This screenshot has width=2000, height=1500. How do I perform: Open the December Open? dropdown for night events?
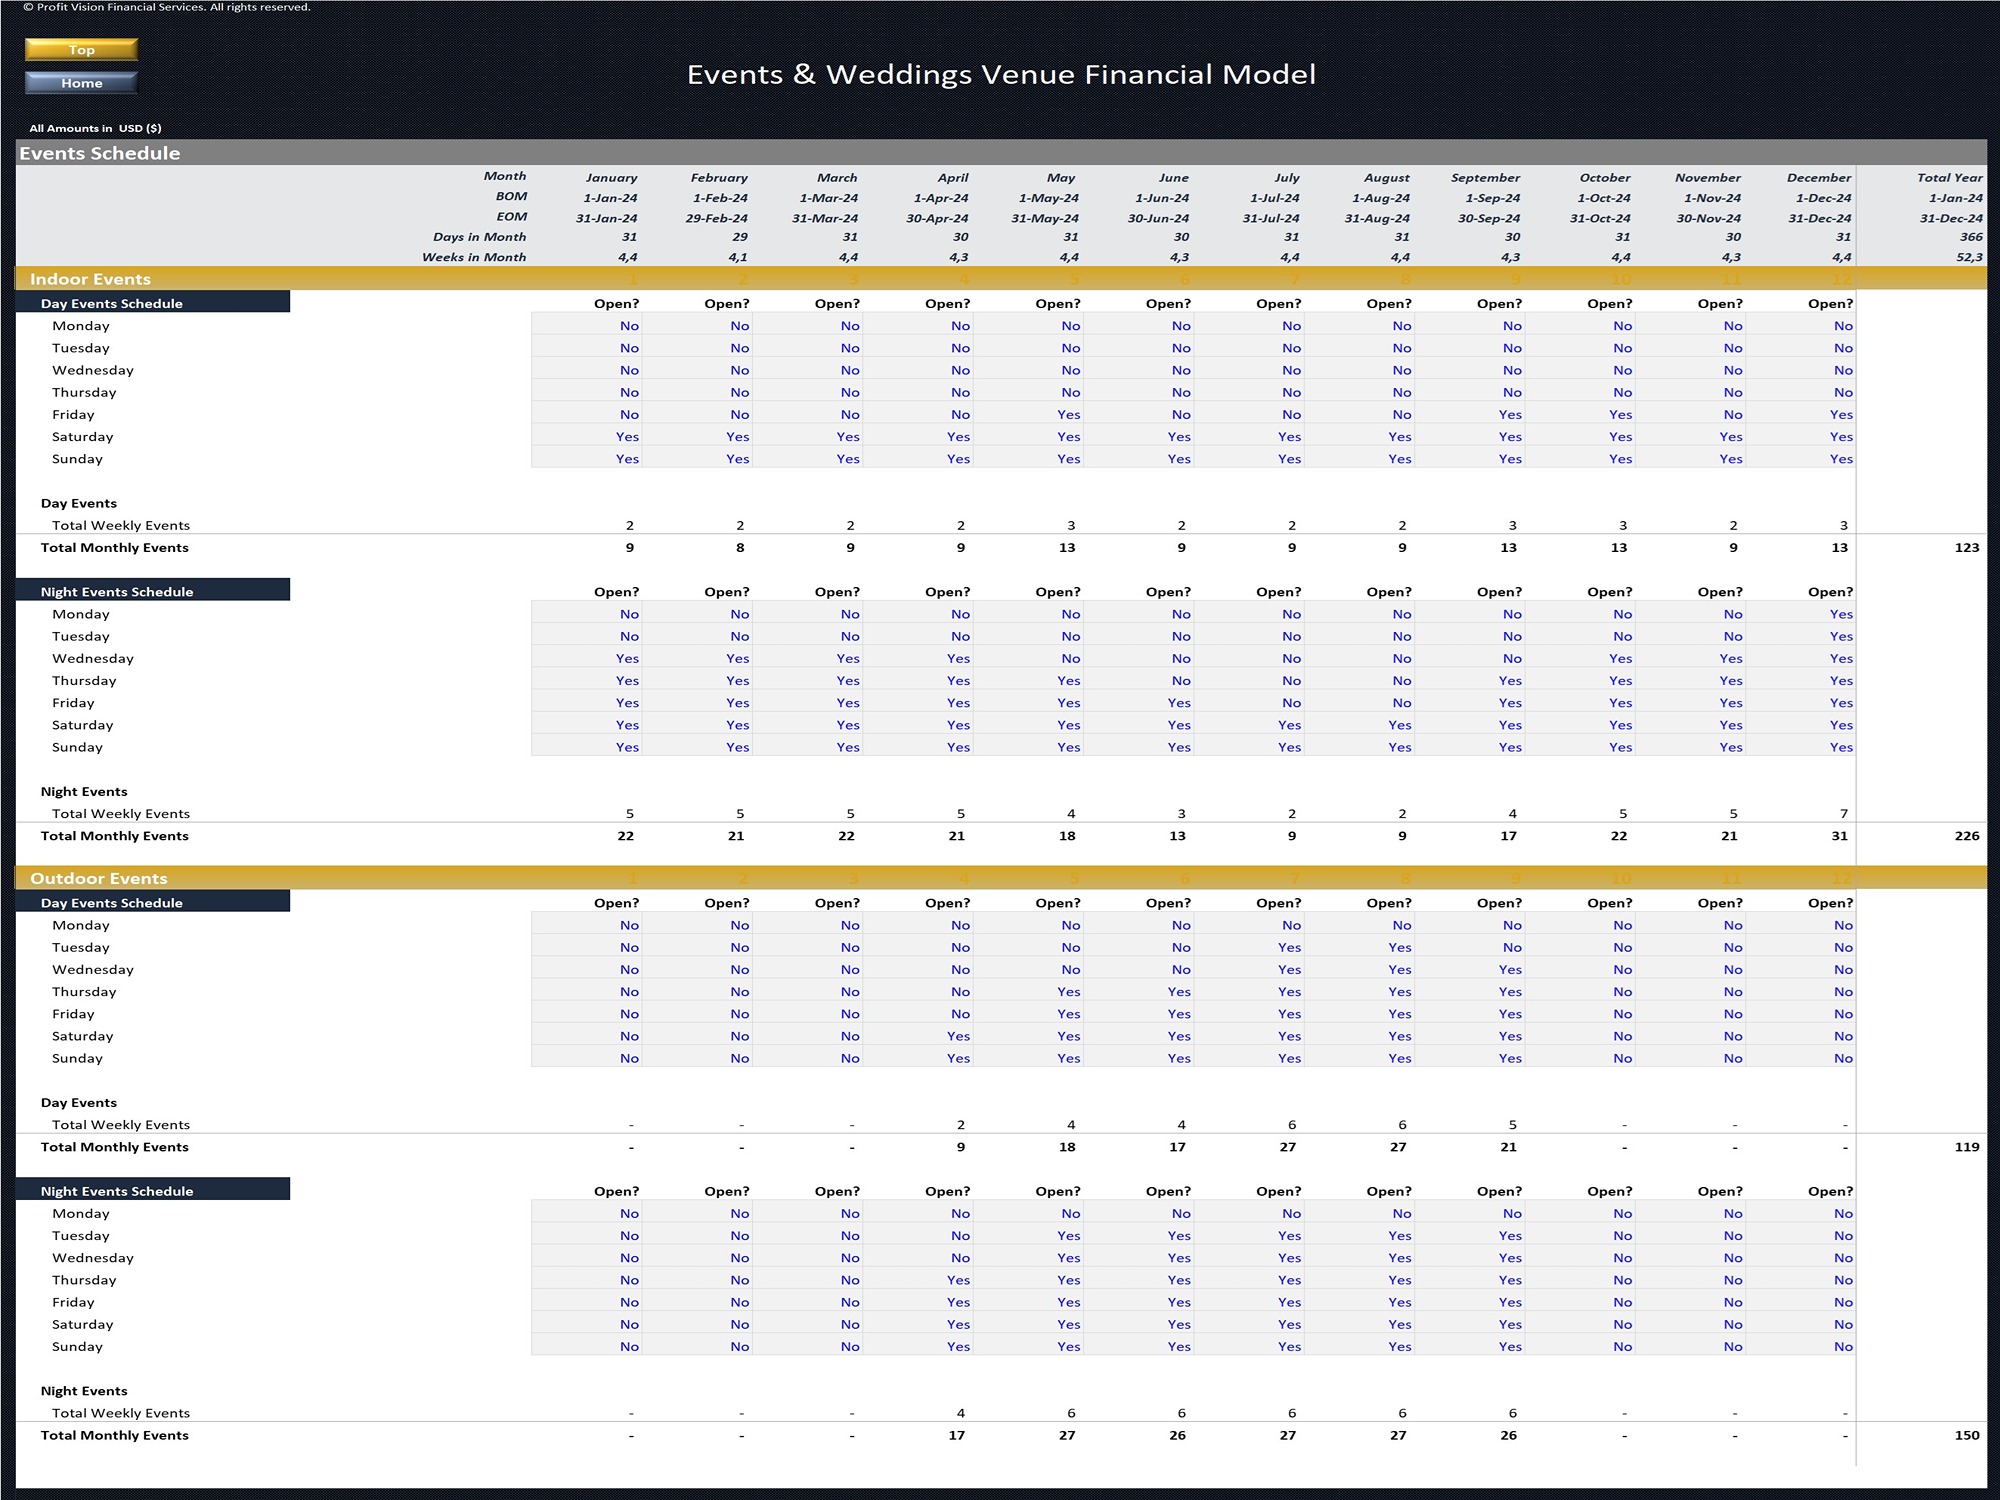1830,591
